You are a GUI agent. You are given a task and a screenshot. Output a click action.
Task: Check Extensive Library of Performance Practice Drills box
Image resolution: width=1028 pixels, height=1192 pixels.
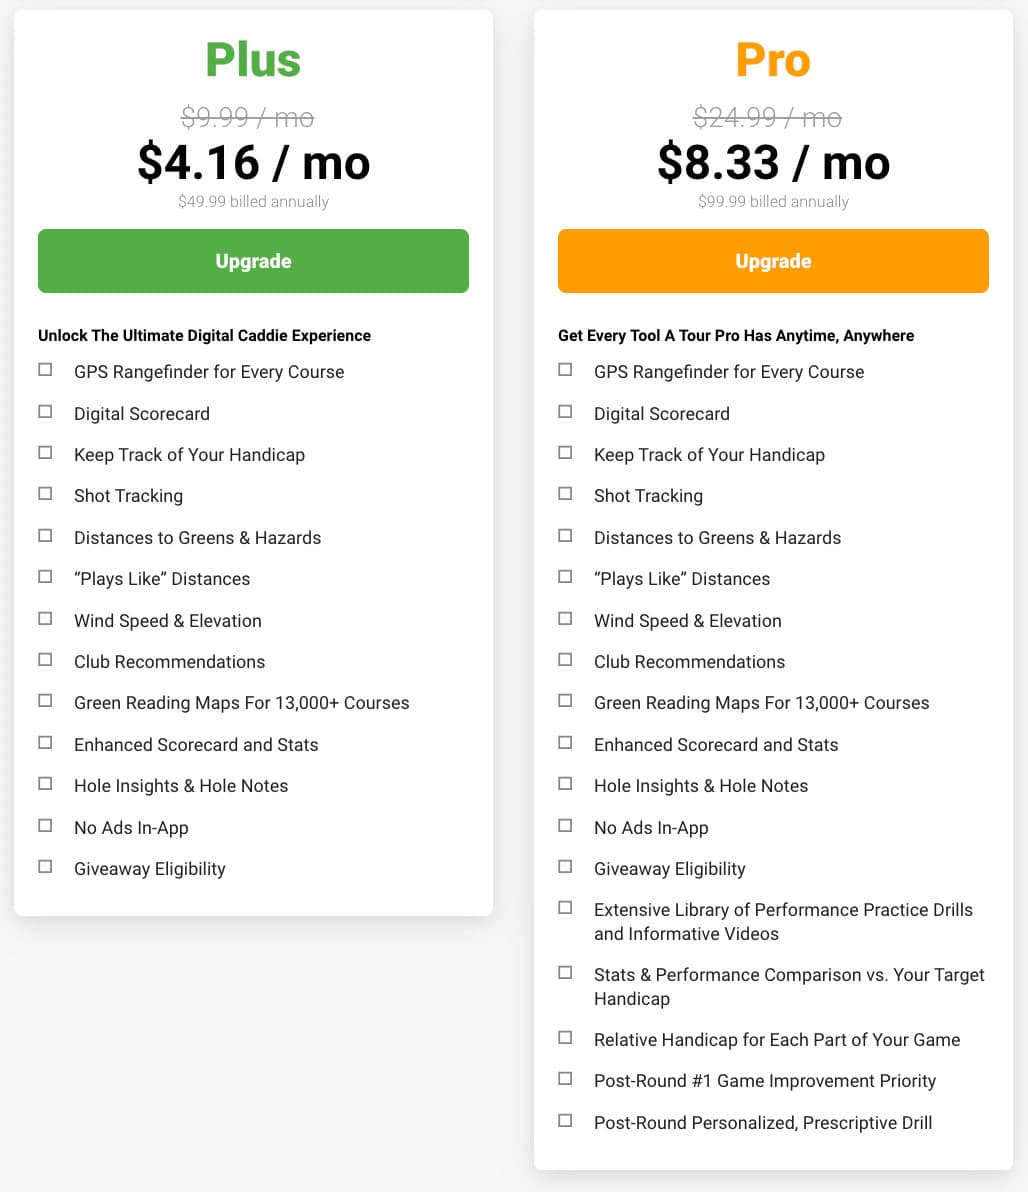point(565,908)
